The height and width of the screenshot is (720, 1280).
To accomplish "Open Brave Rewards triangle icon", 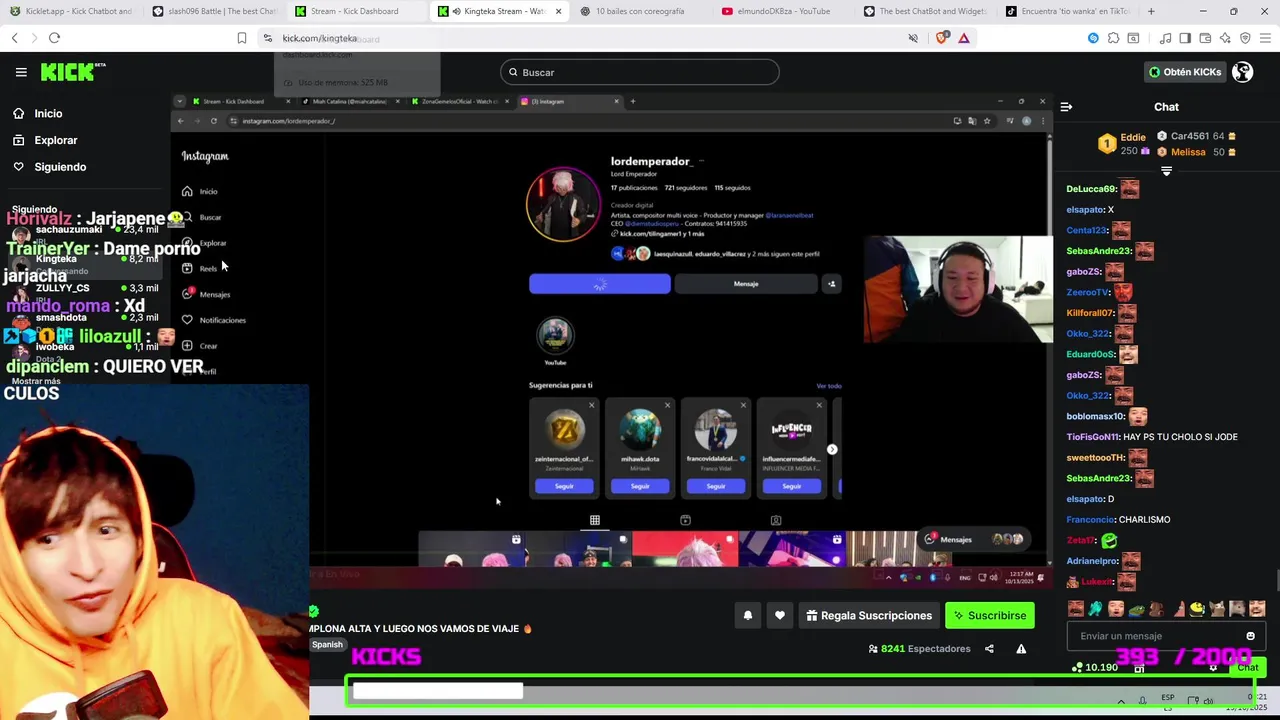I will pos(964,38).
